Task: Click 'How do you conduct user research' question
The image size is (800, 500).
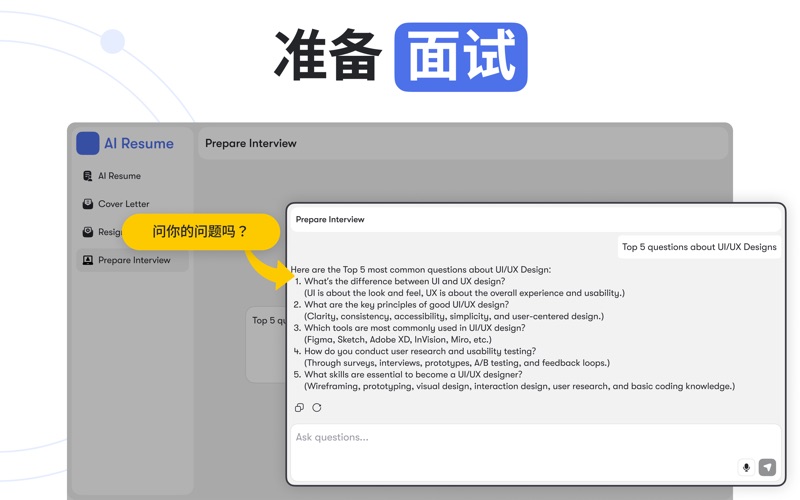Action: coord(420,351)
